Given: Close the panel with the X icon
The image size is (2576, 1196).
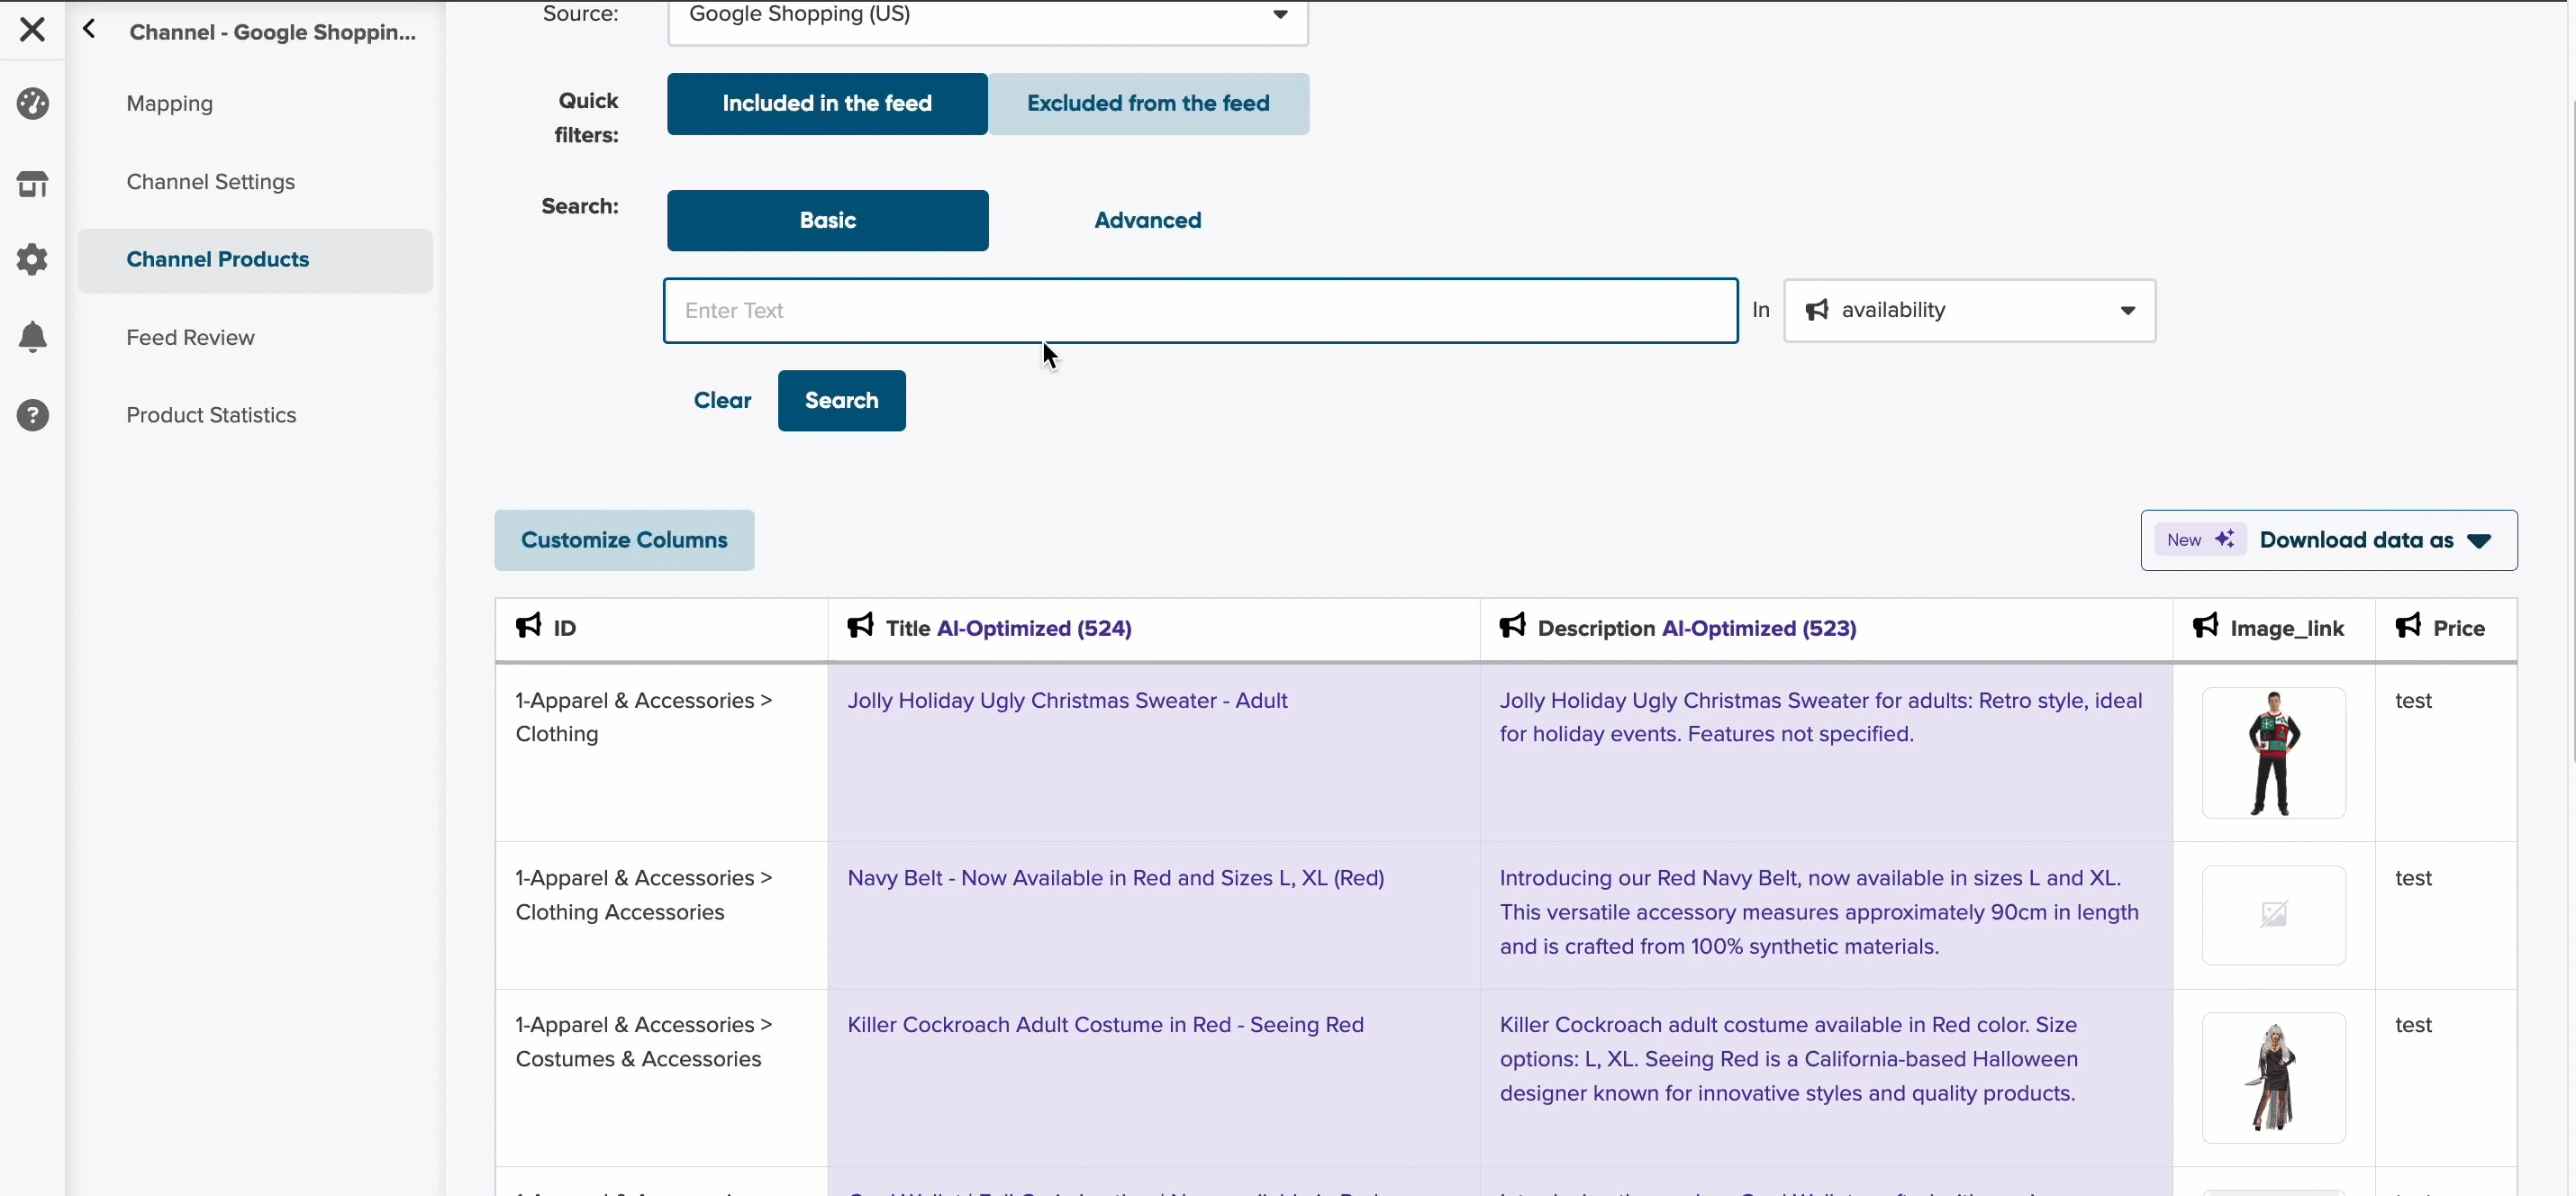Looking at the screenshot, I should [32, 30].
